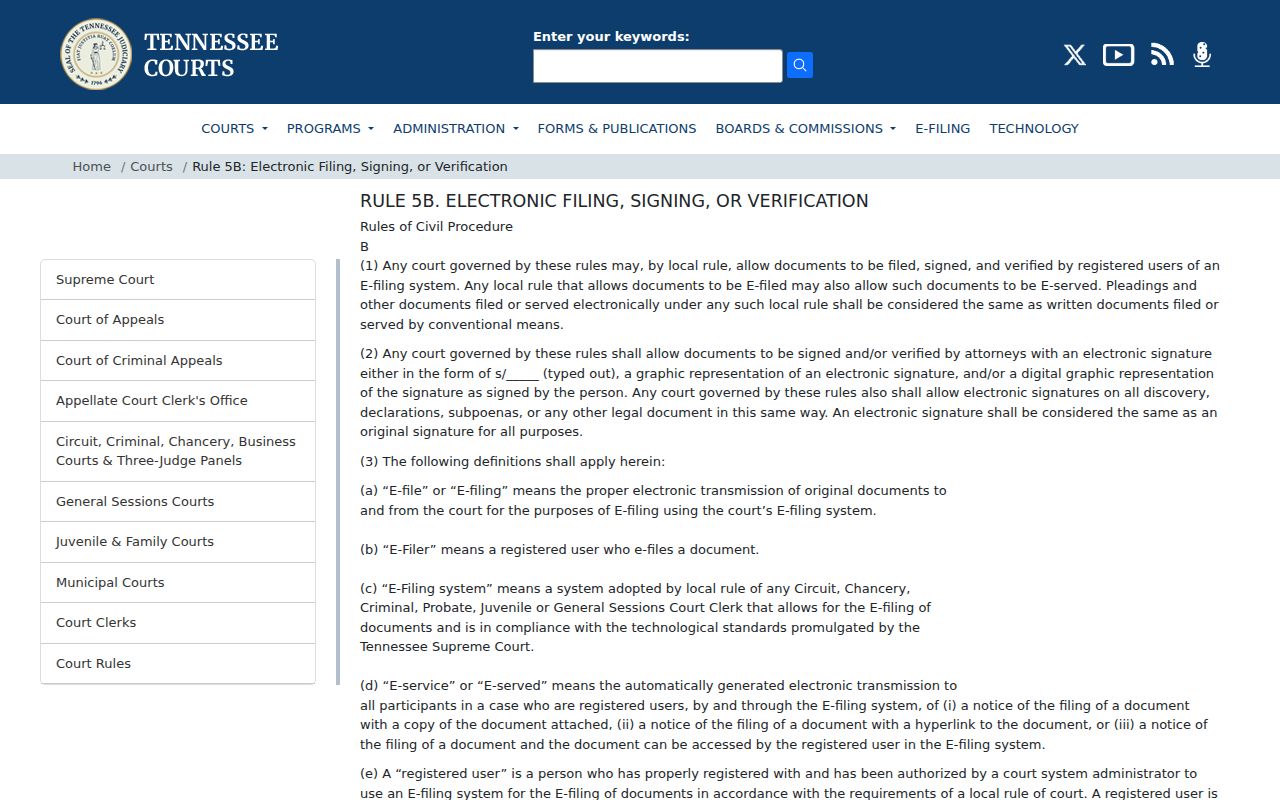
Task: Click the blue search magnifier button
Action: point(800,65)
